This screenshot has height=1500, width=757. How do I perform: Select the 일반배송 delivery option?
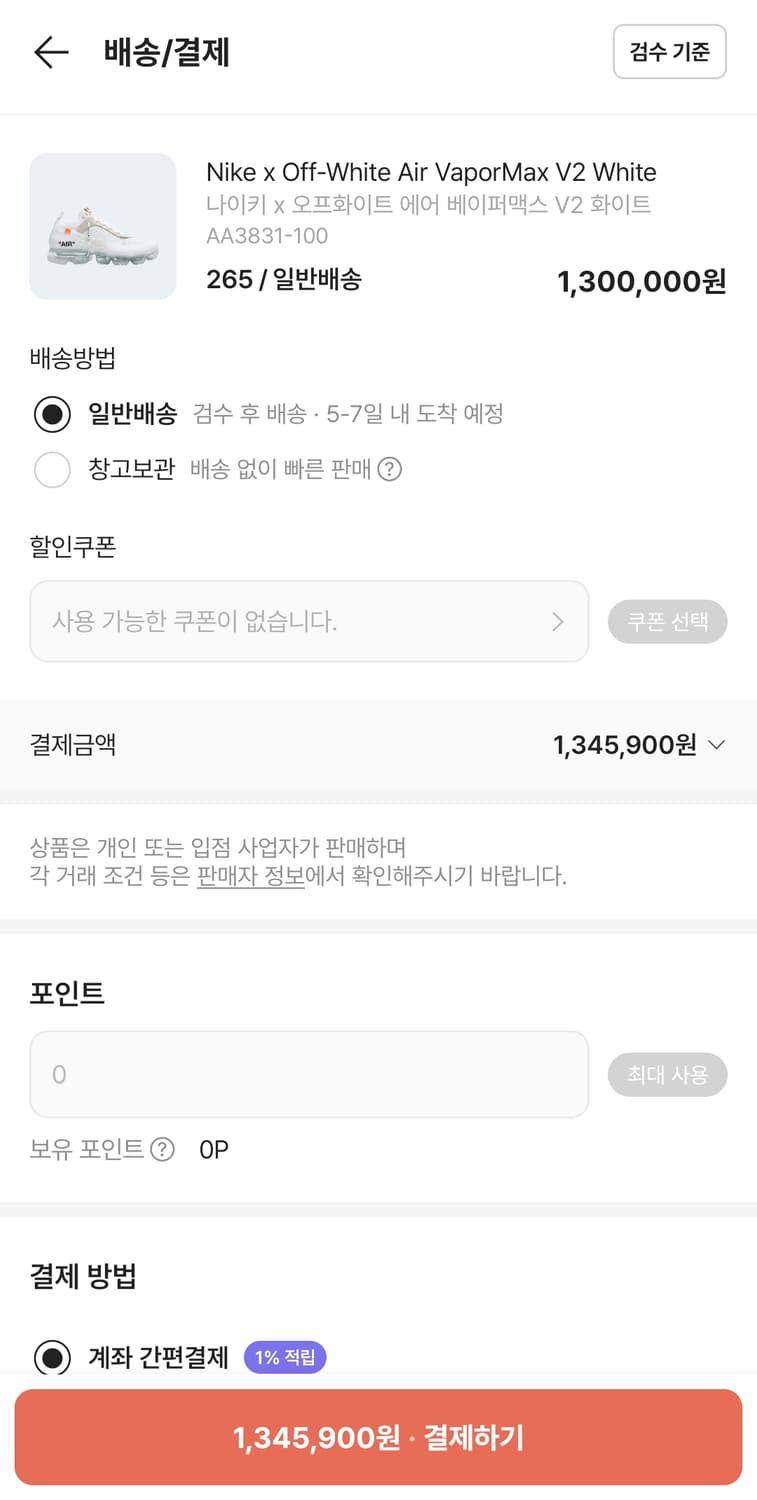point(52,414)
